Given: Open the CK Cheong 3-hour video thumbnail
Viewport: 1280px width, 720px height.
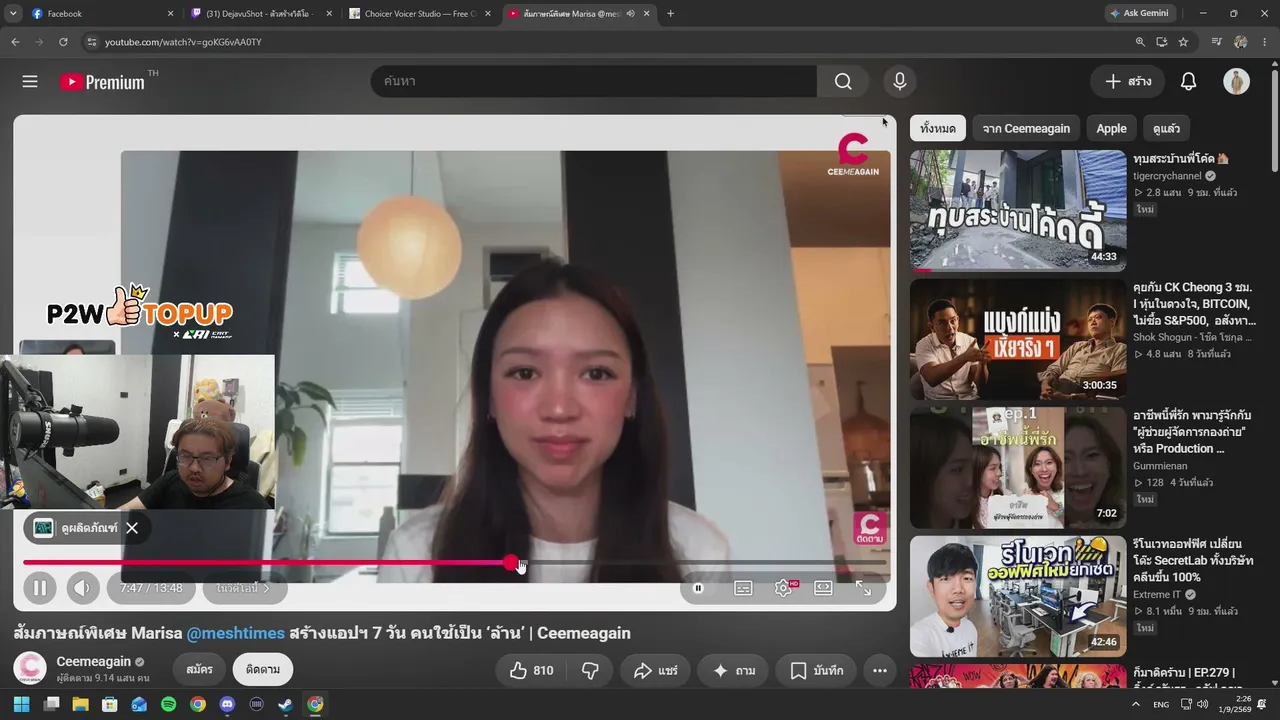Looking at the screenshot, I should [x=1018, y=339].
